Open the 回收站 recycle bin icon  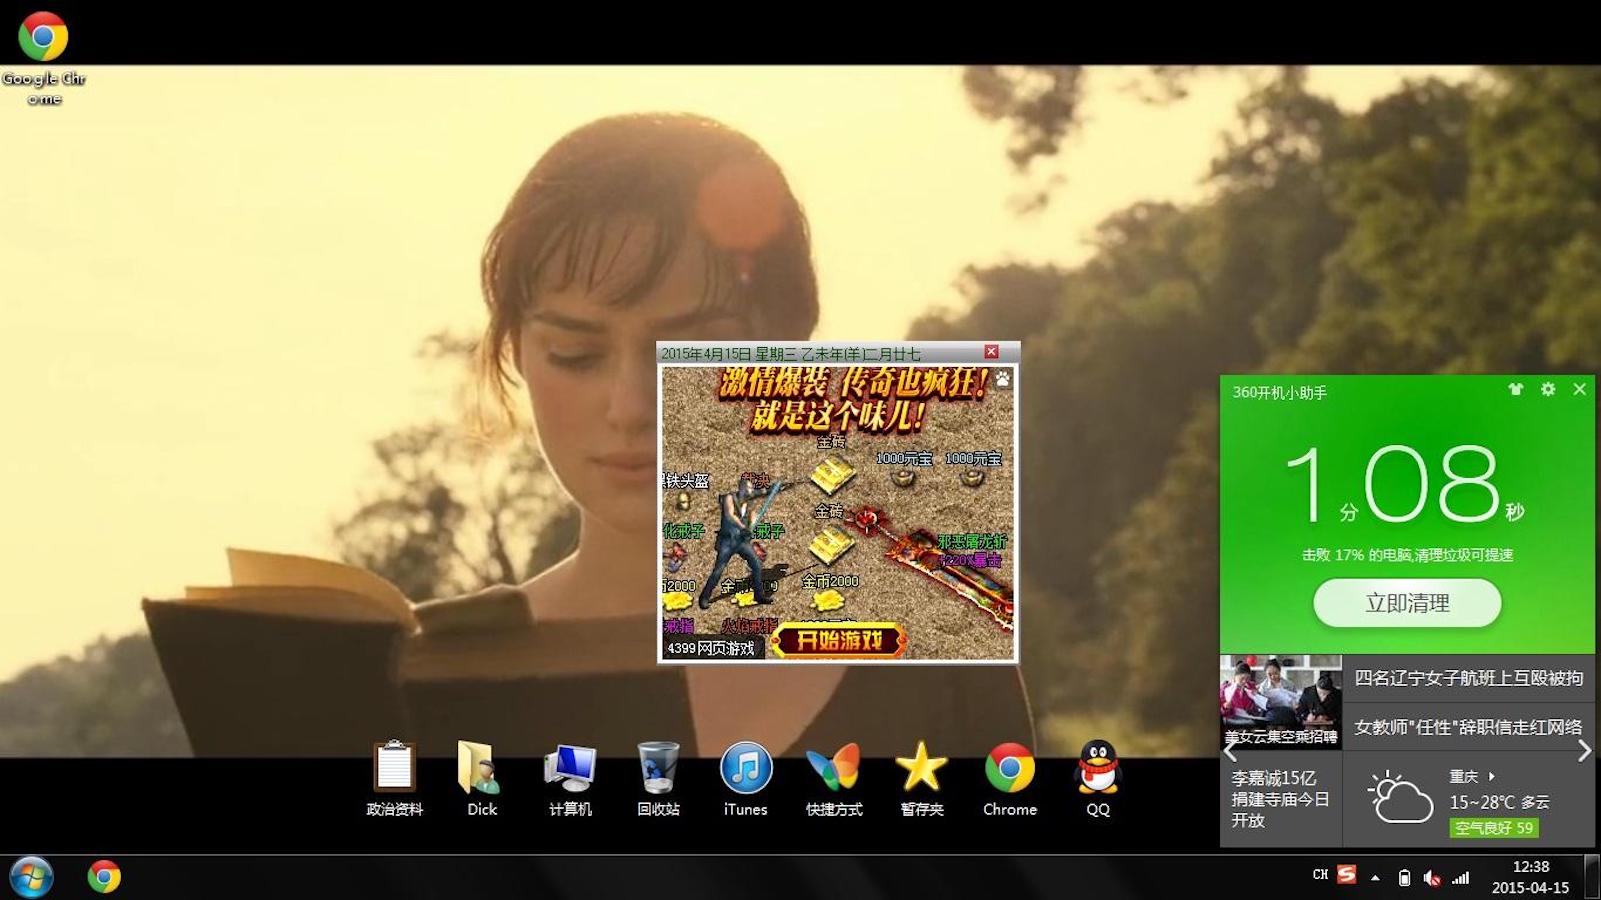658,770
